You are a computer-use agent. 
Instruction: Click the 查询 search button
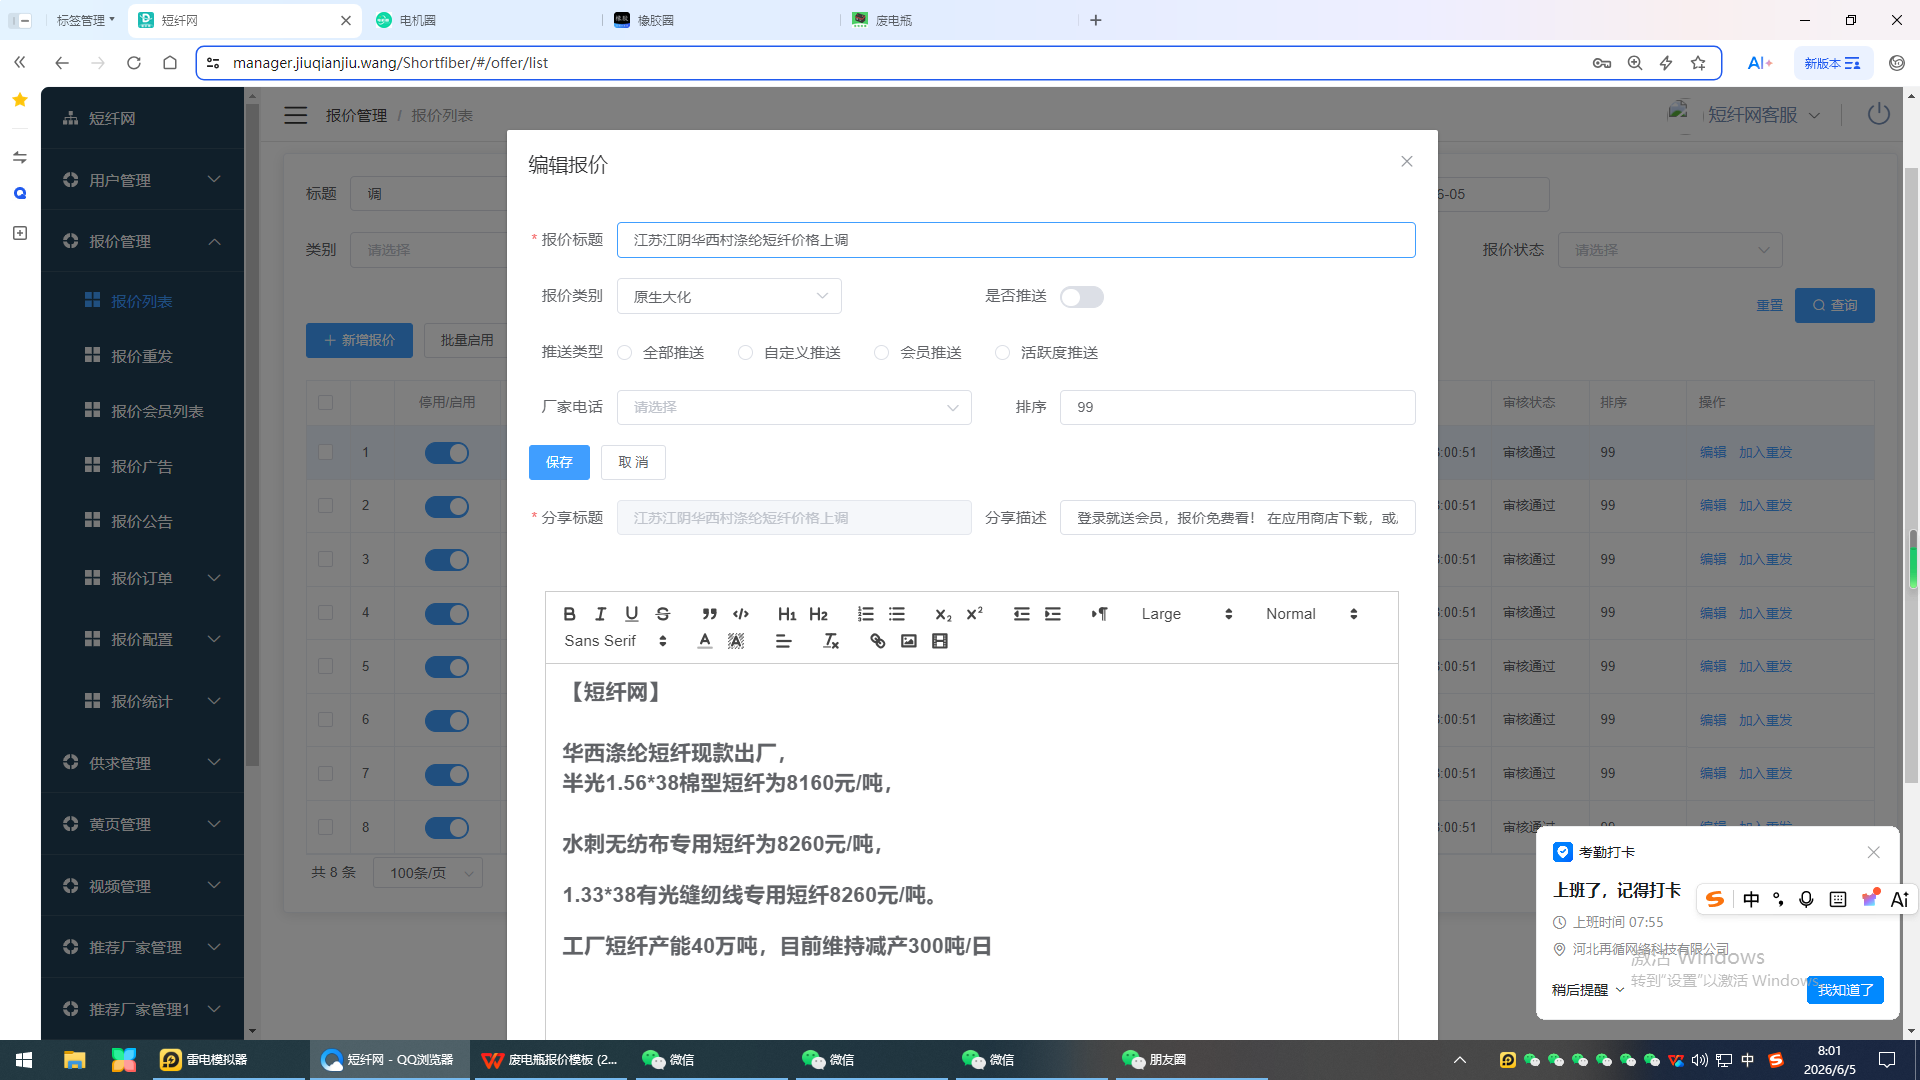(x=1835, y=306)
